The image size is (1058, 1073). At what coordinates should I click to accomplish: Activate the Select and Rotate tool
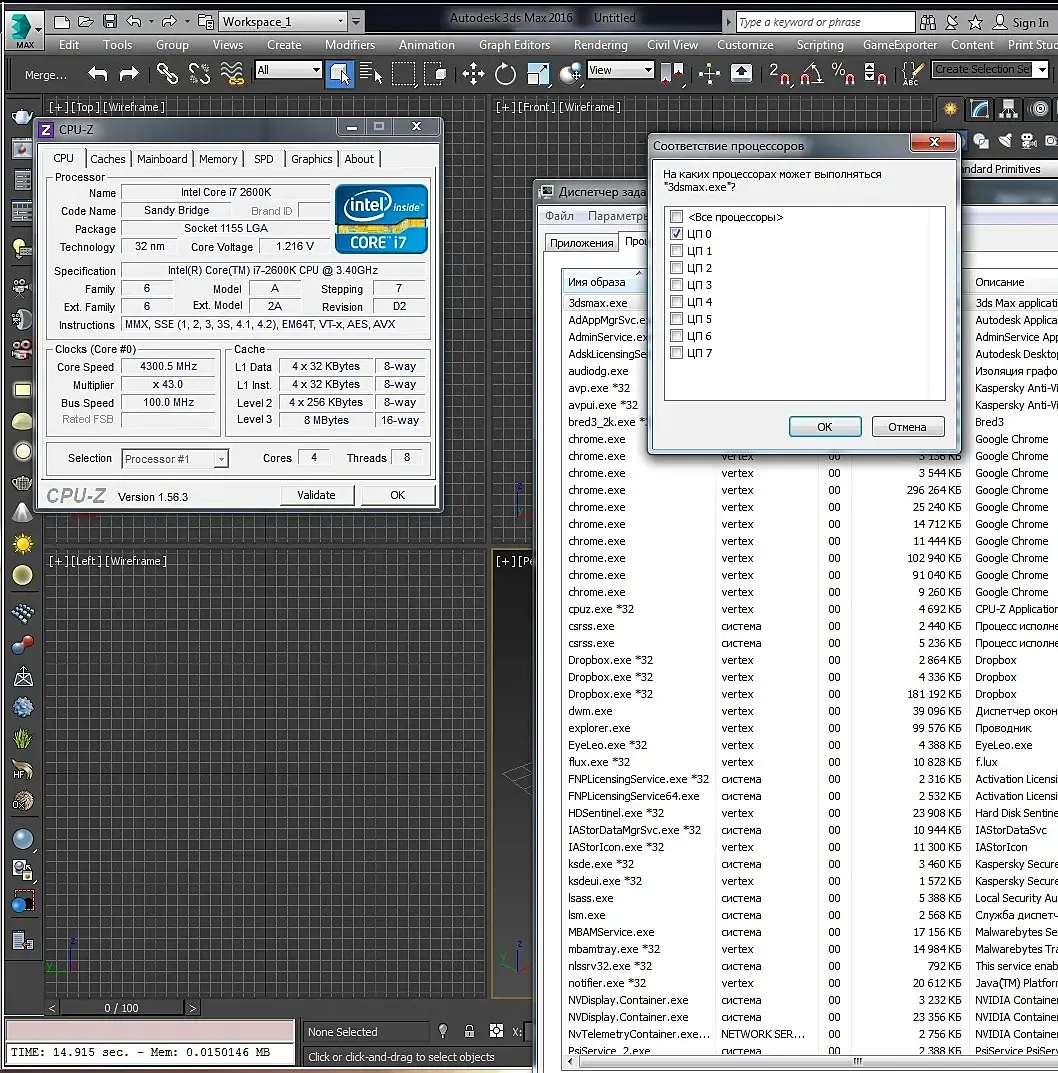click(x=505, y=73)
